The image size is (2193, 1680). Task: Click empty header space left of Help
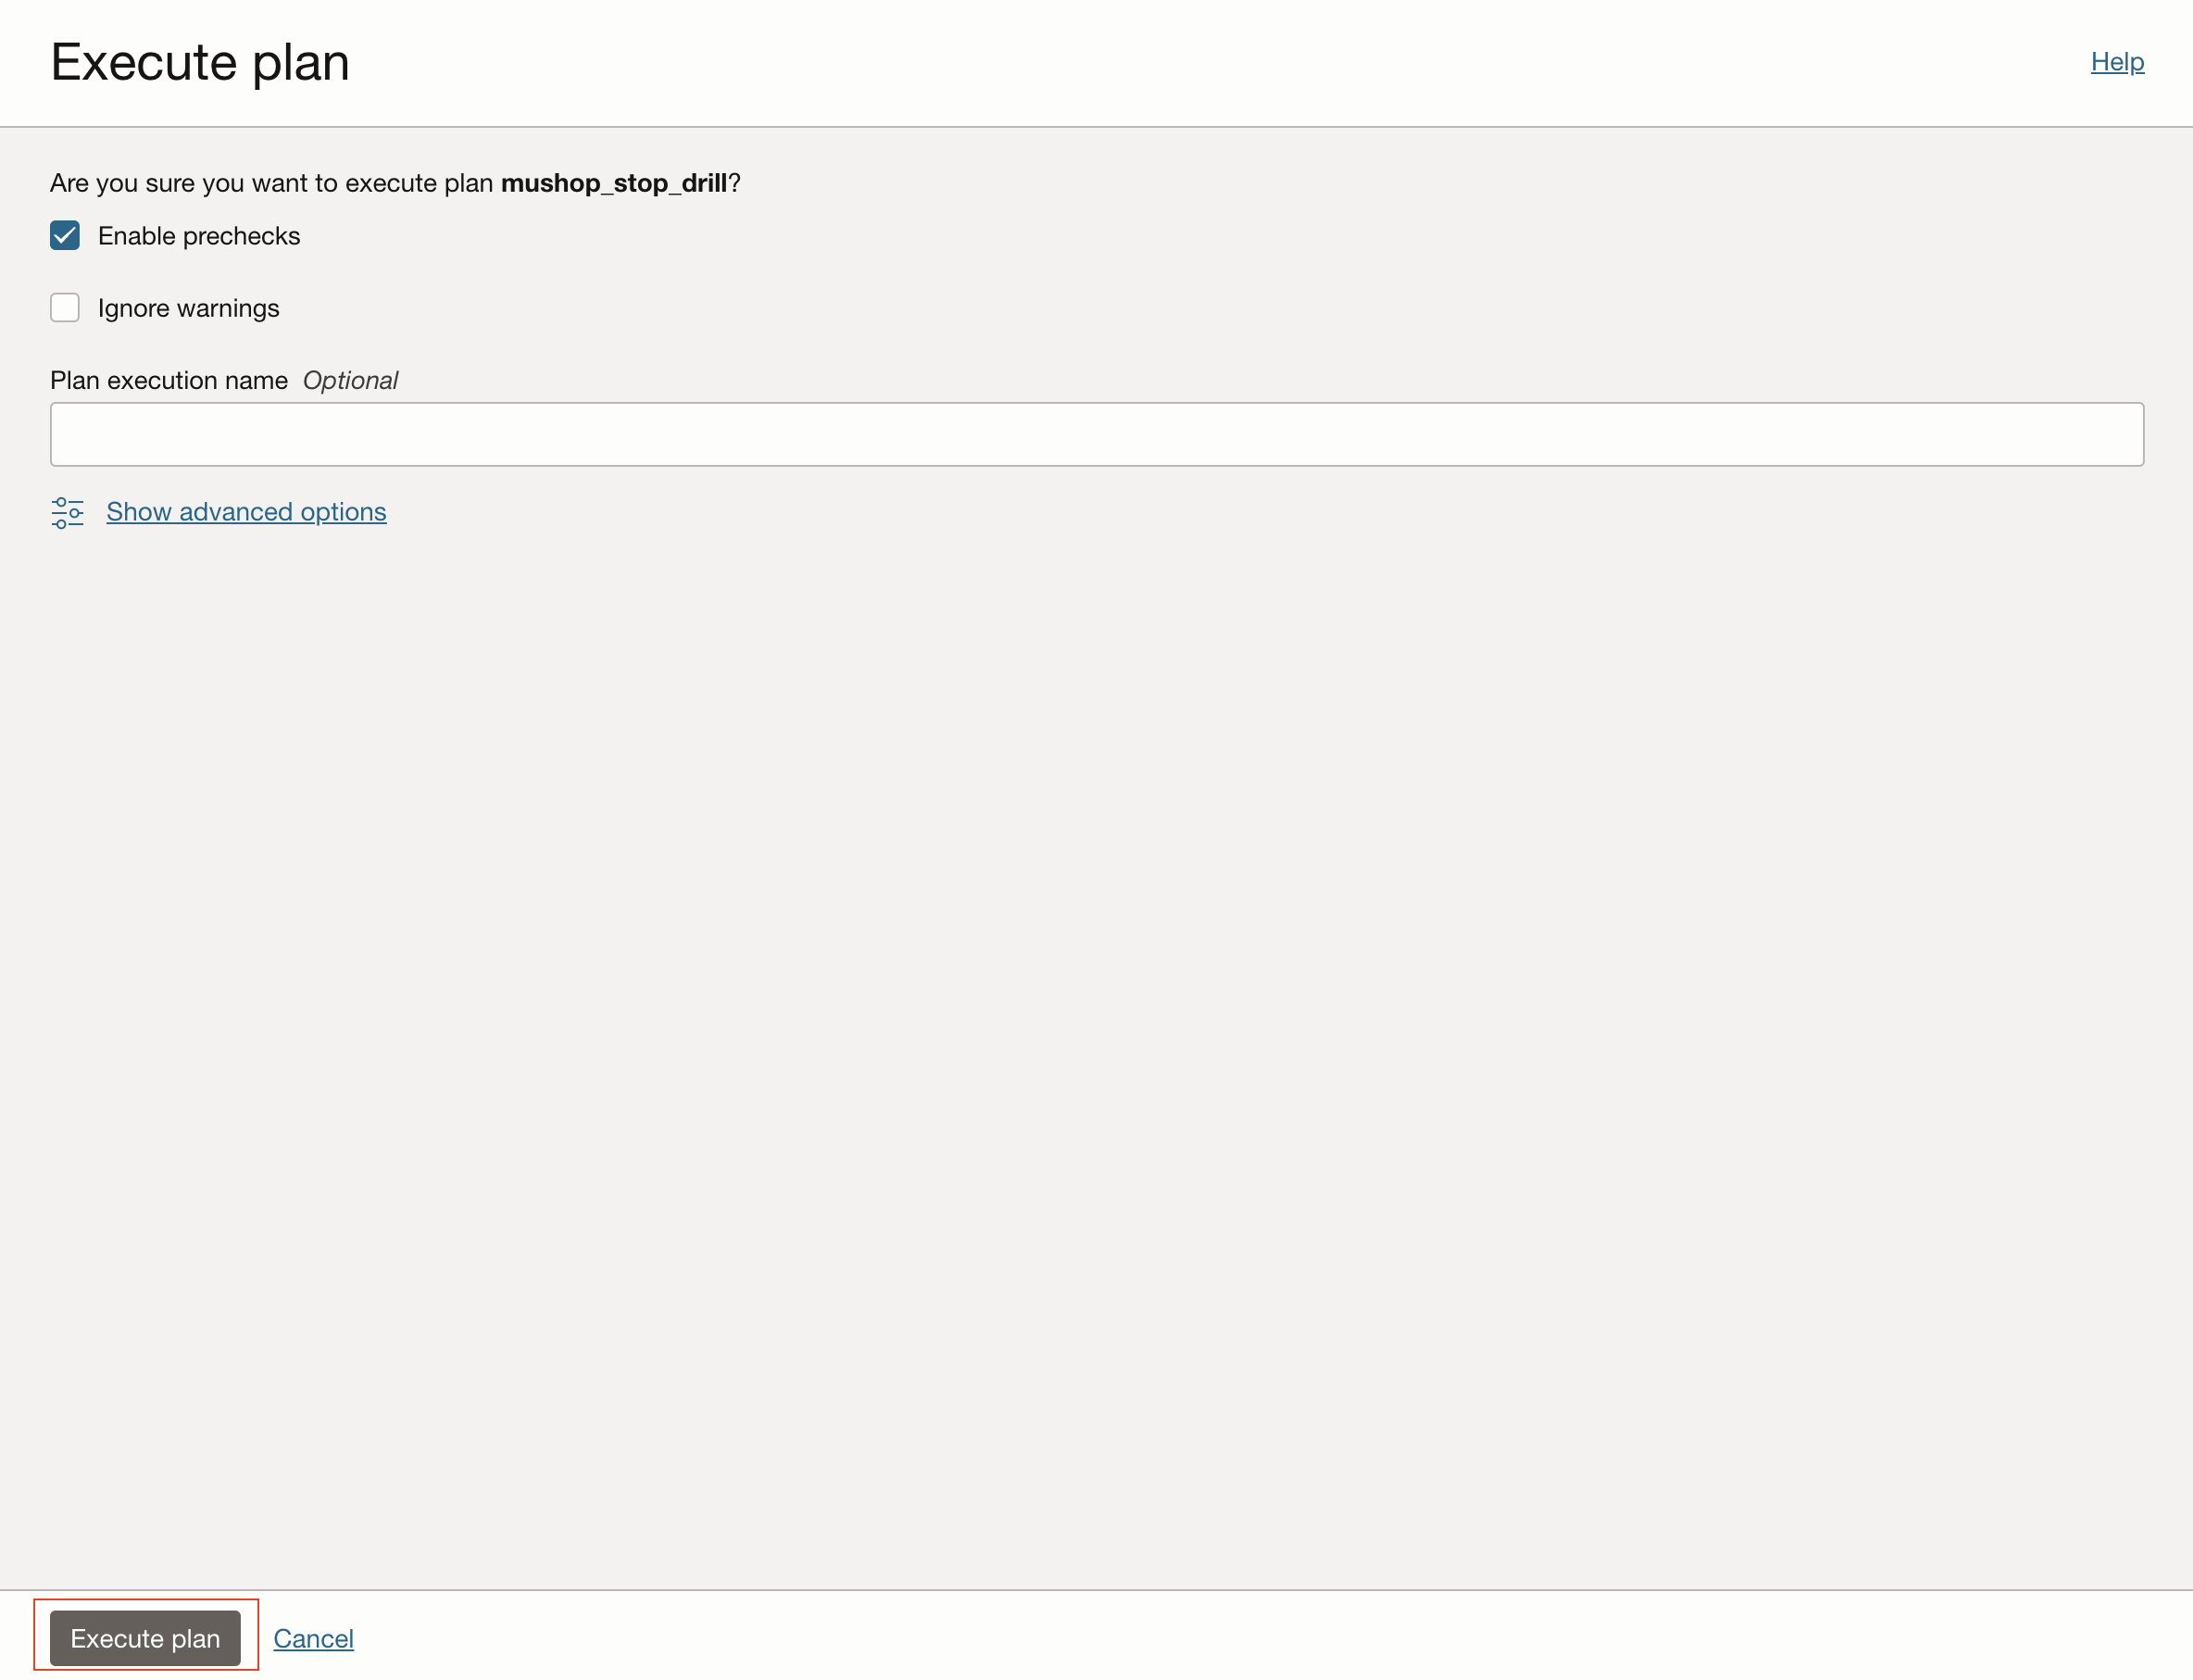point(1200,62)
